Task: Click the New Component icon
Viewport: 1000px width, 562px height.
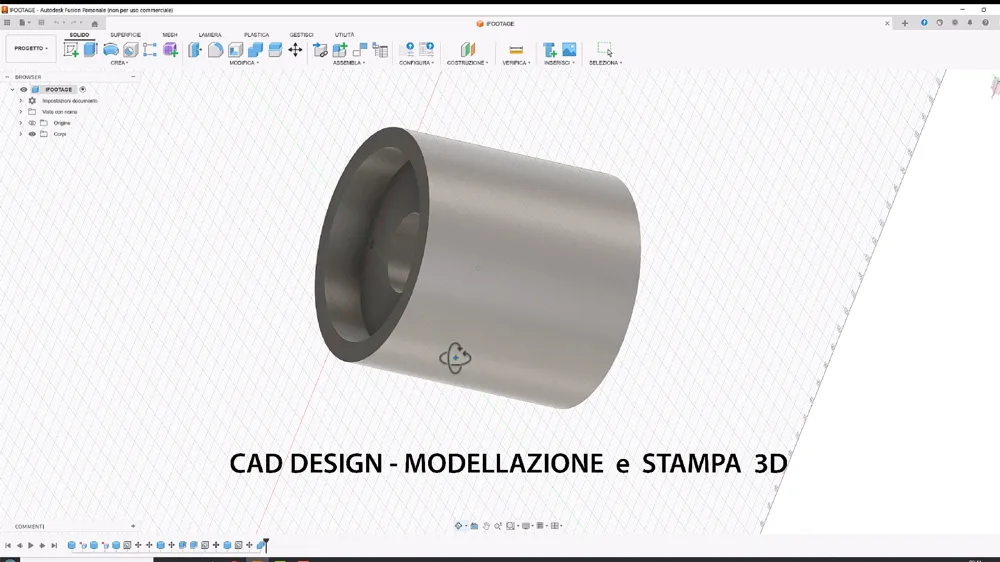Action: coord(340,50)
